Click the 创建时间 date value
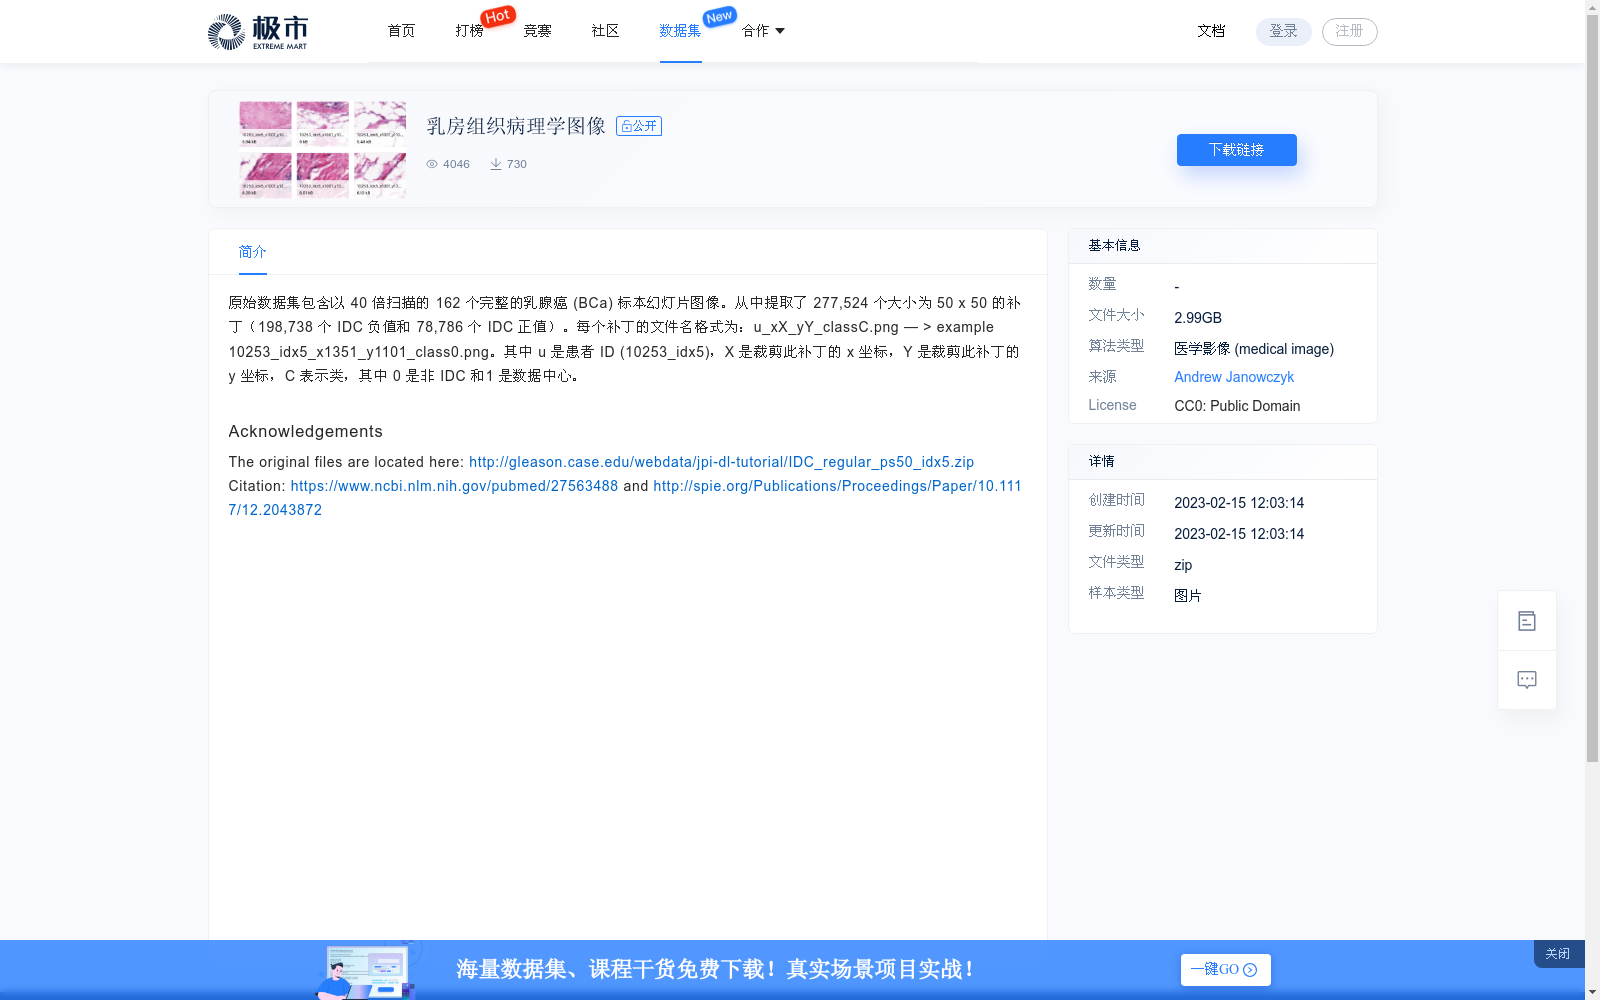The image size is (1600, 1000). [x=1239, y=503]
